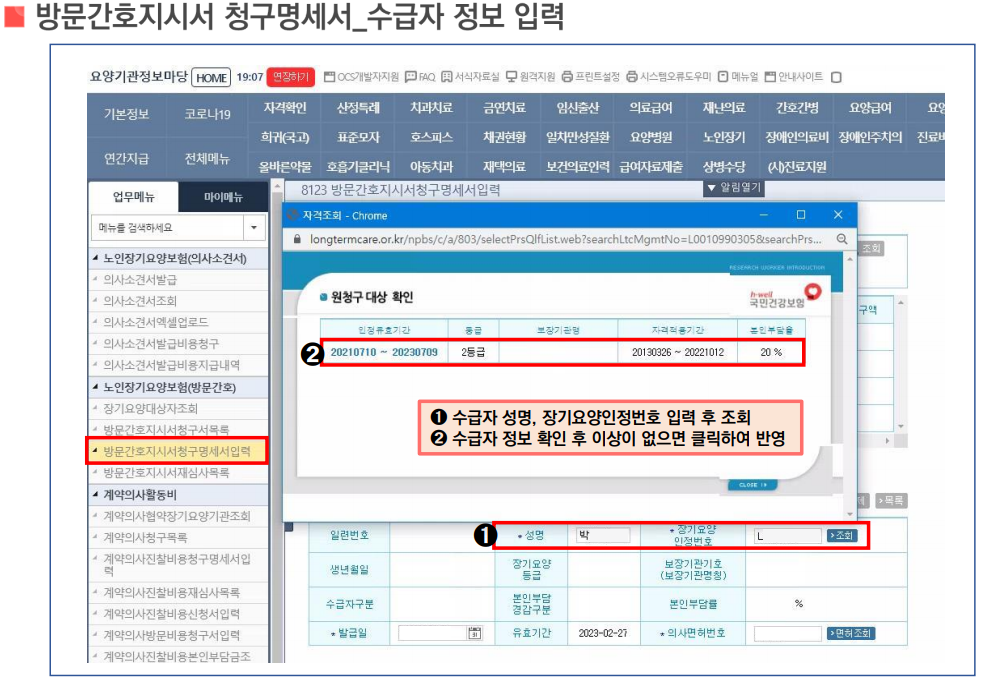The width and height of the screenshot is (984, 680).
Task: Open the 메뉴를 검색하세요 dropdown arrow
Action: click(254, 227)
